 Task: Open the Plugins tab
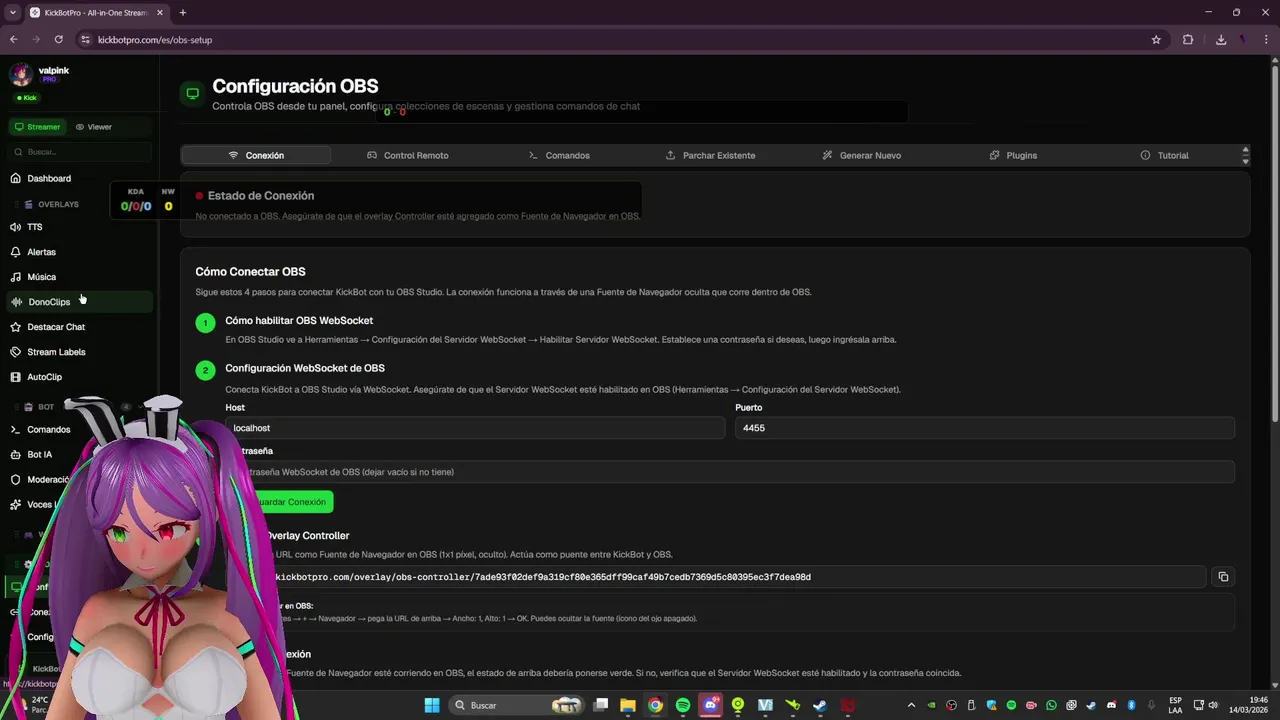coord(1013,155)
